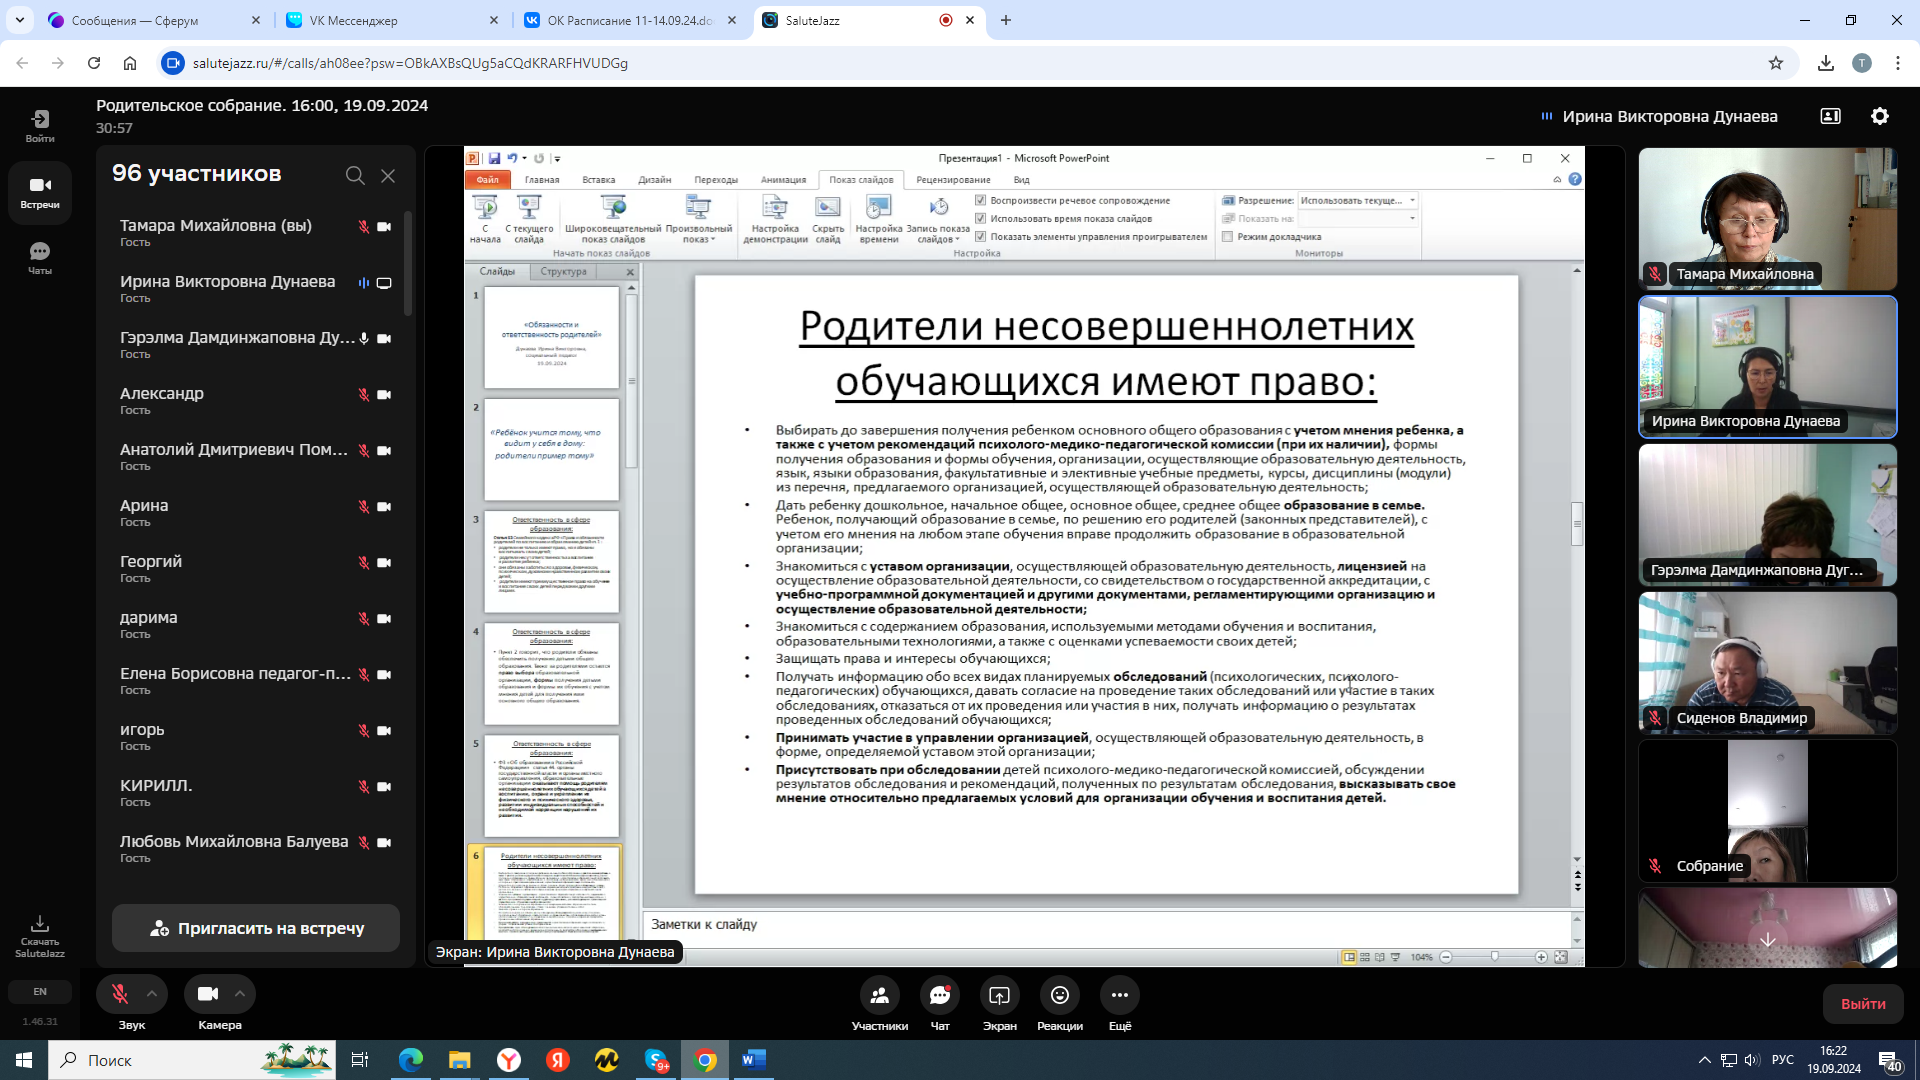1920x1080 pixels.
Task: Expand the tab search dropdown in Chrome
Action: pyautogui.click(x=19, y=20)
